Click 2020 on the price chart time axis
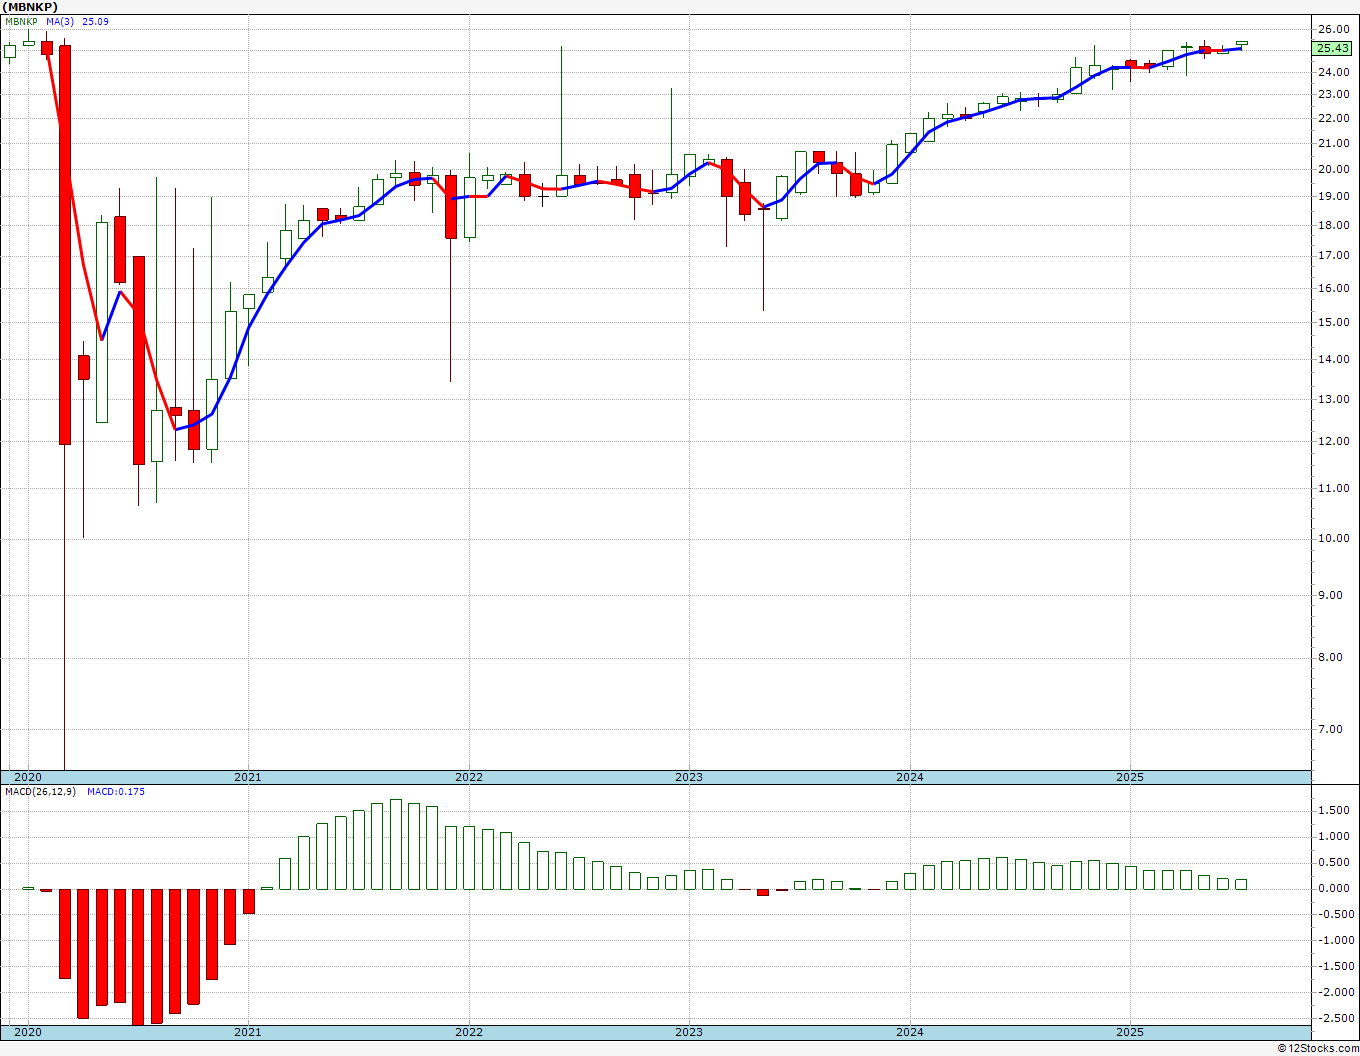1360x1056 pixels. 27,777
